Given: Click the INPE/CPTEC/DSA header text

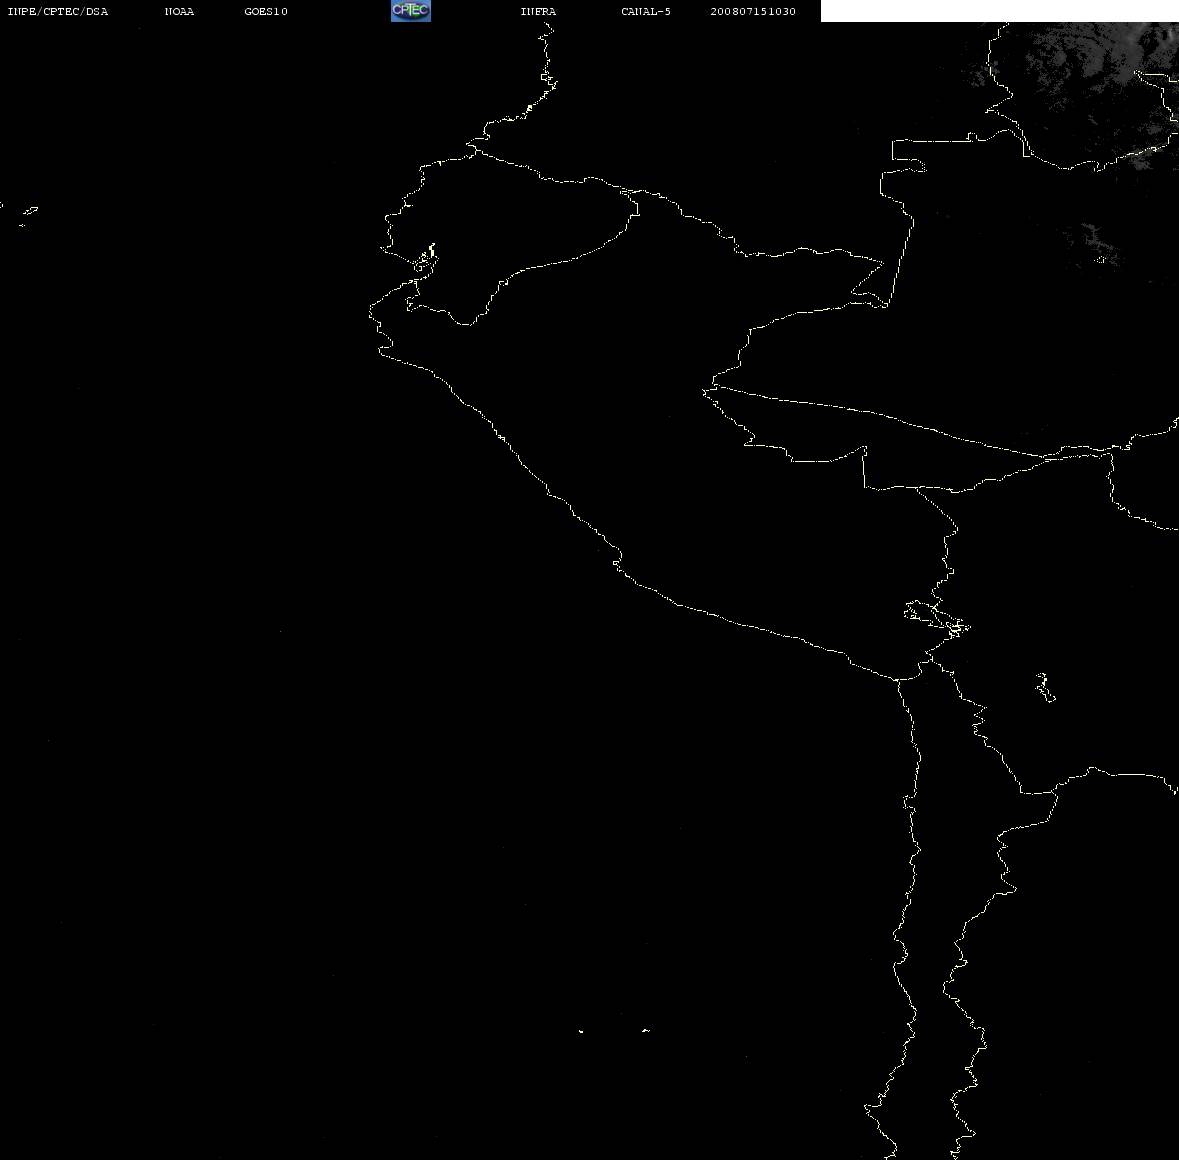Looking at the screenshot, I should (x=58, y=11).
